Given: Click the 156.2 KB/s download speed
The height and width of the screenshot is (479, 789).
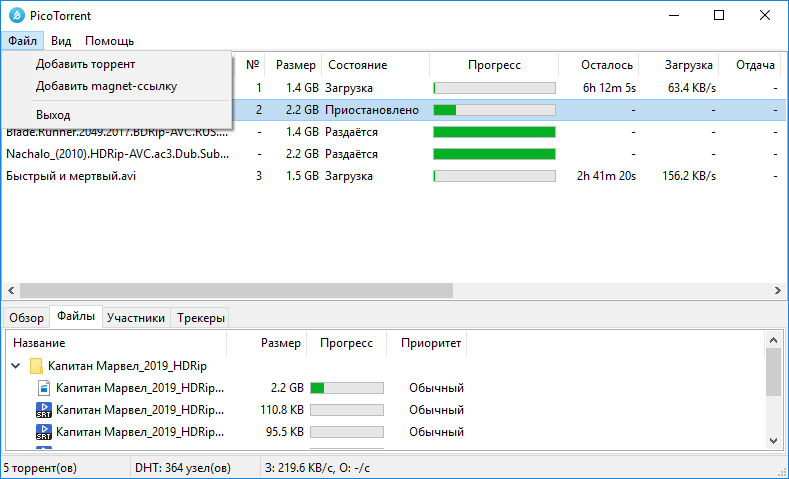Looking at the screenshot, I should click(689, 176).
